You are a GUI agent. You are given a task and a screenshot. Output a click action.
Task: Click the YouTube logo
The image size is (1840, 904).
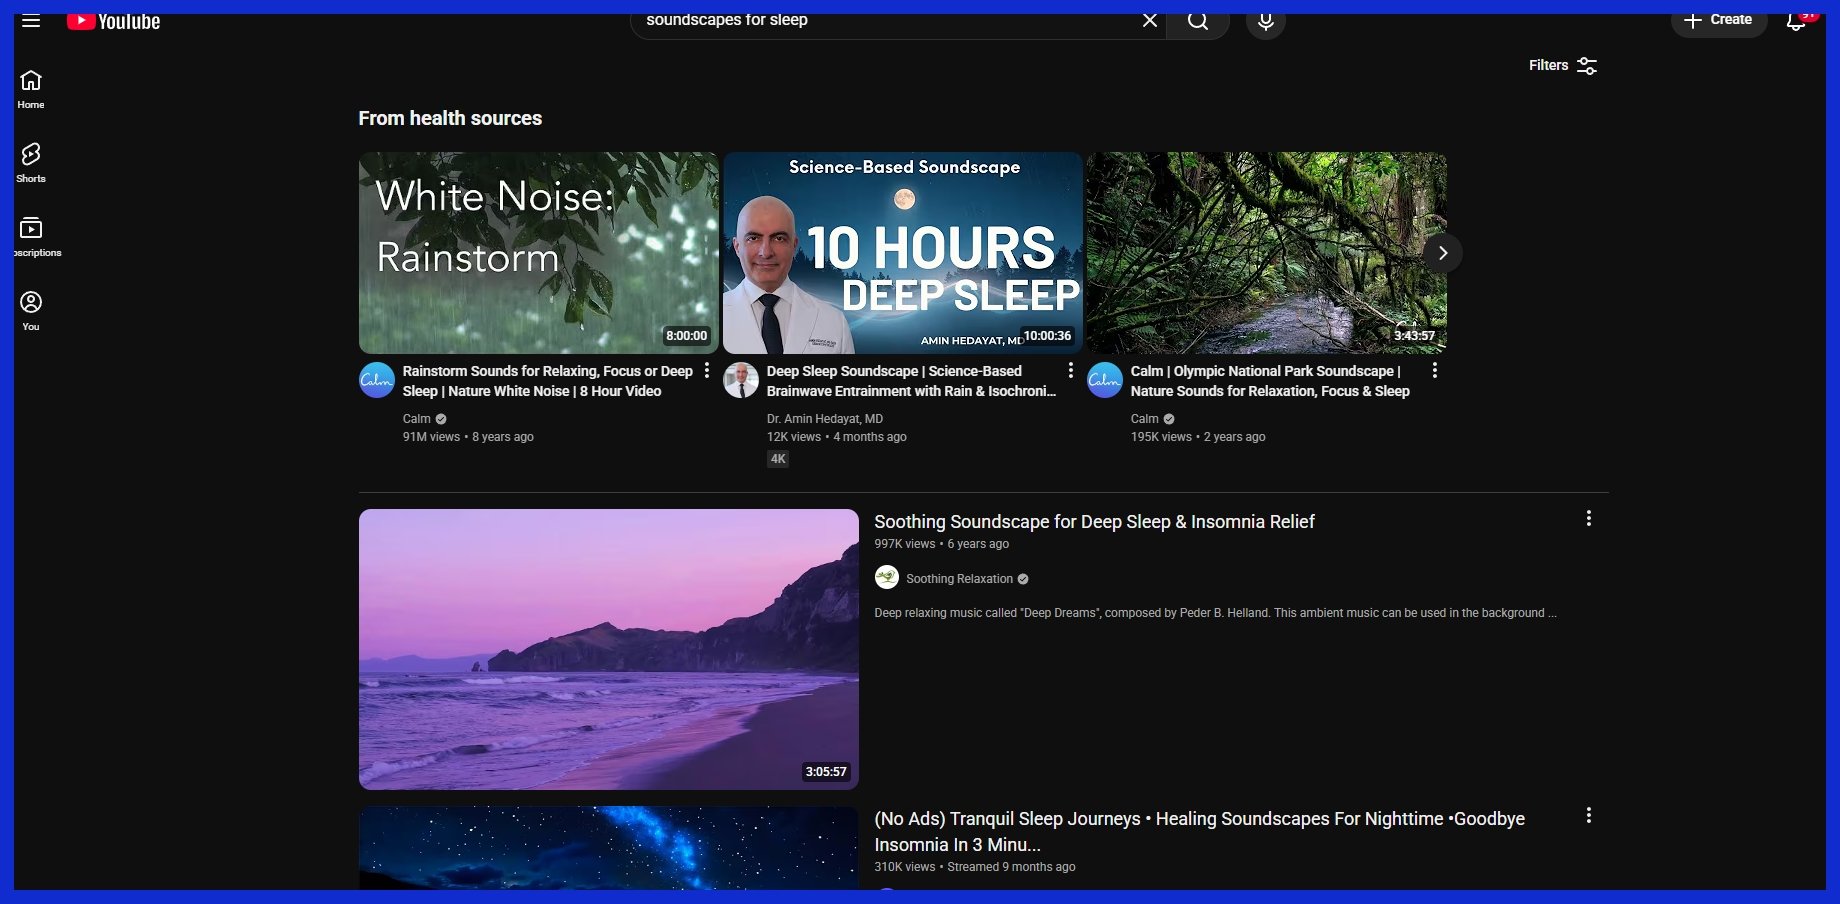pos(114,22)
